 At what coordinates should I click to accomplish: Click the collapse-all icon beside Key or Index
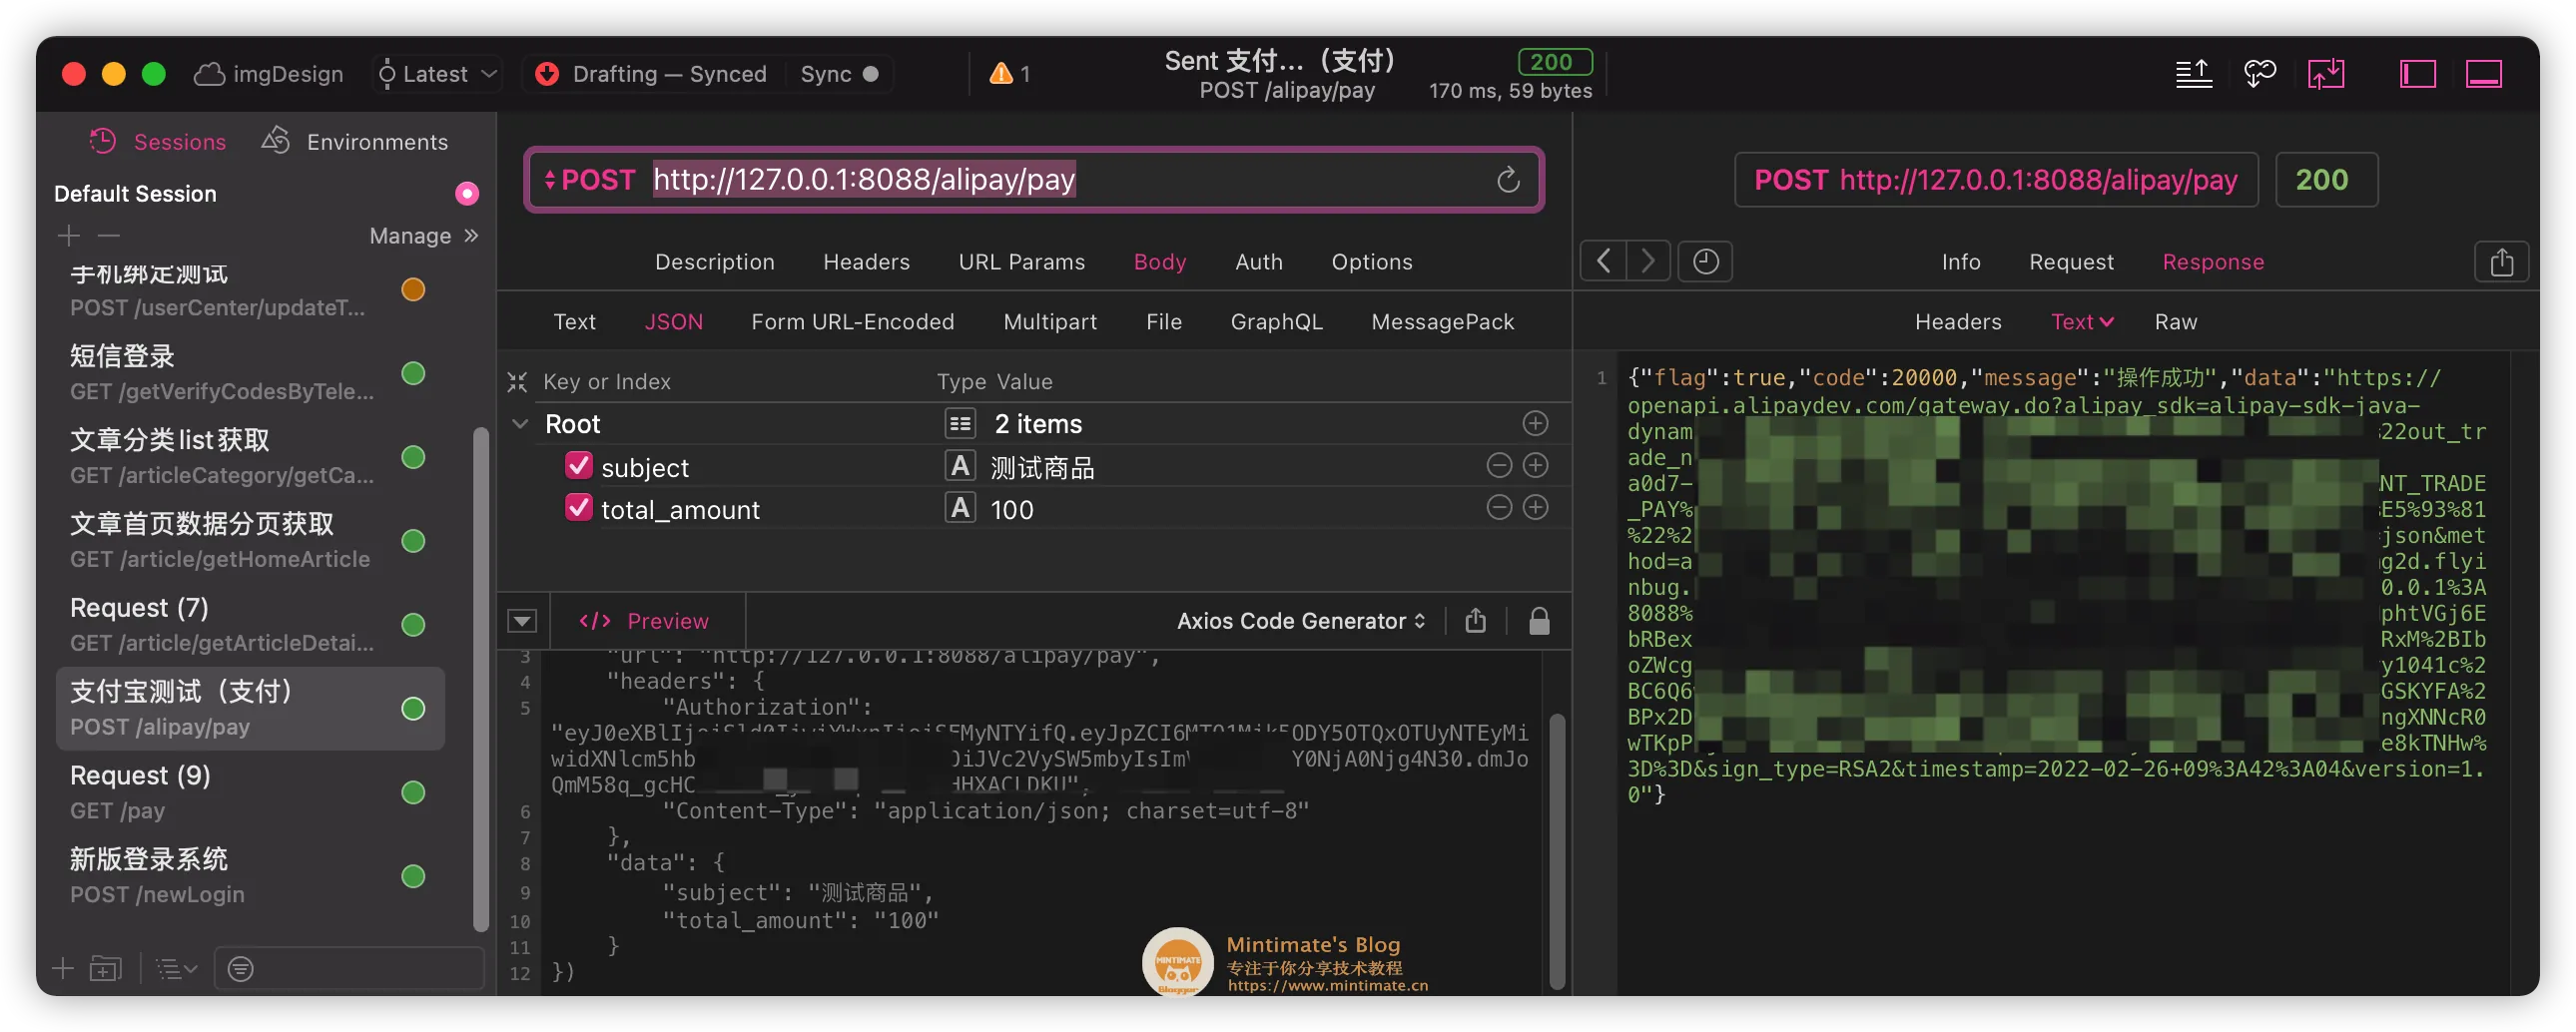[x=517, y=382]
